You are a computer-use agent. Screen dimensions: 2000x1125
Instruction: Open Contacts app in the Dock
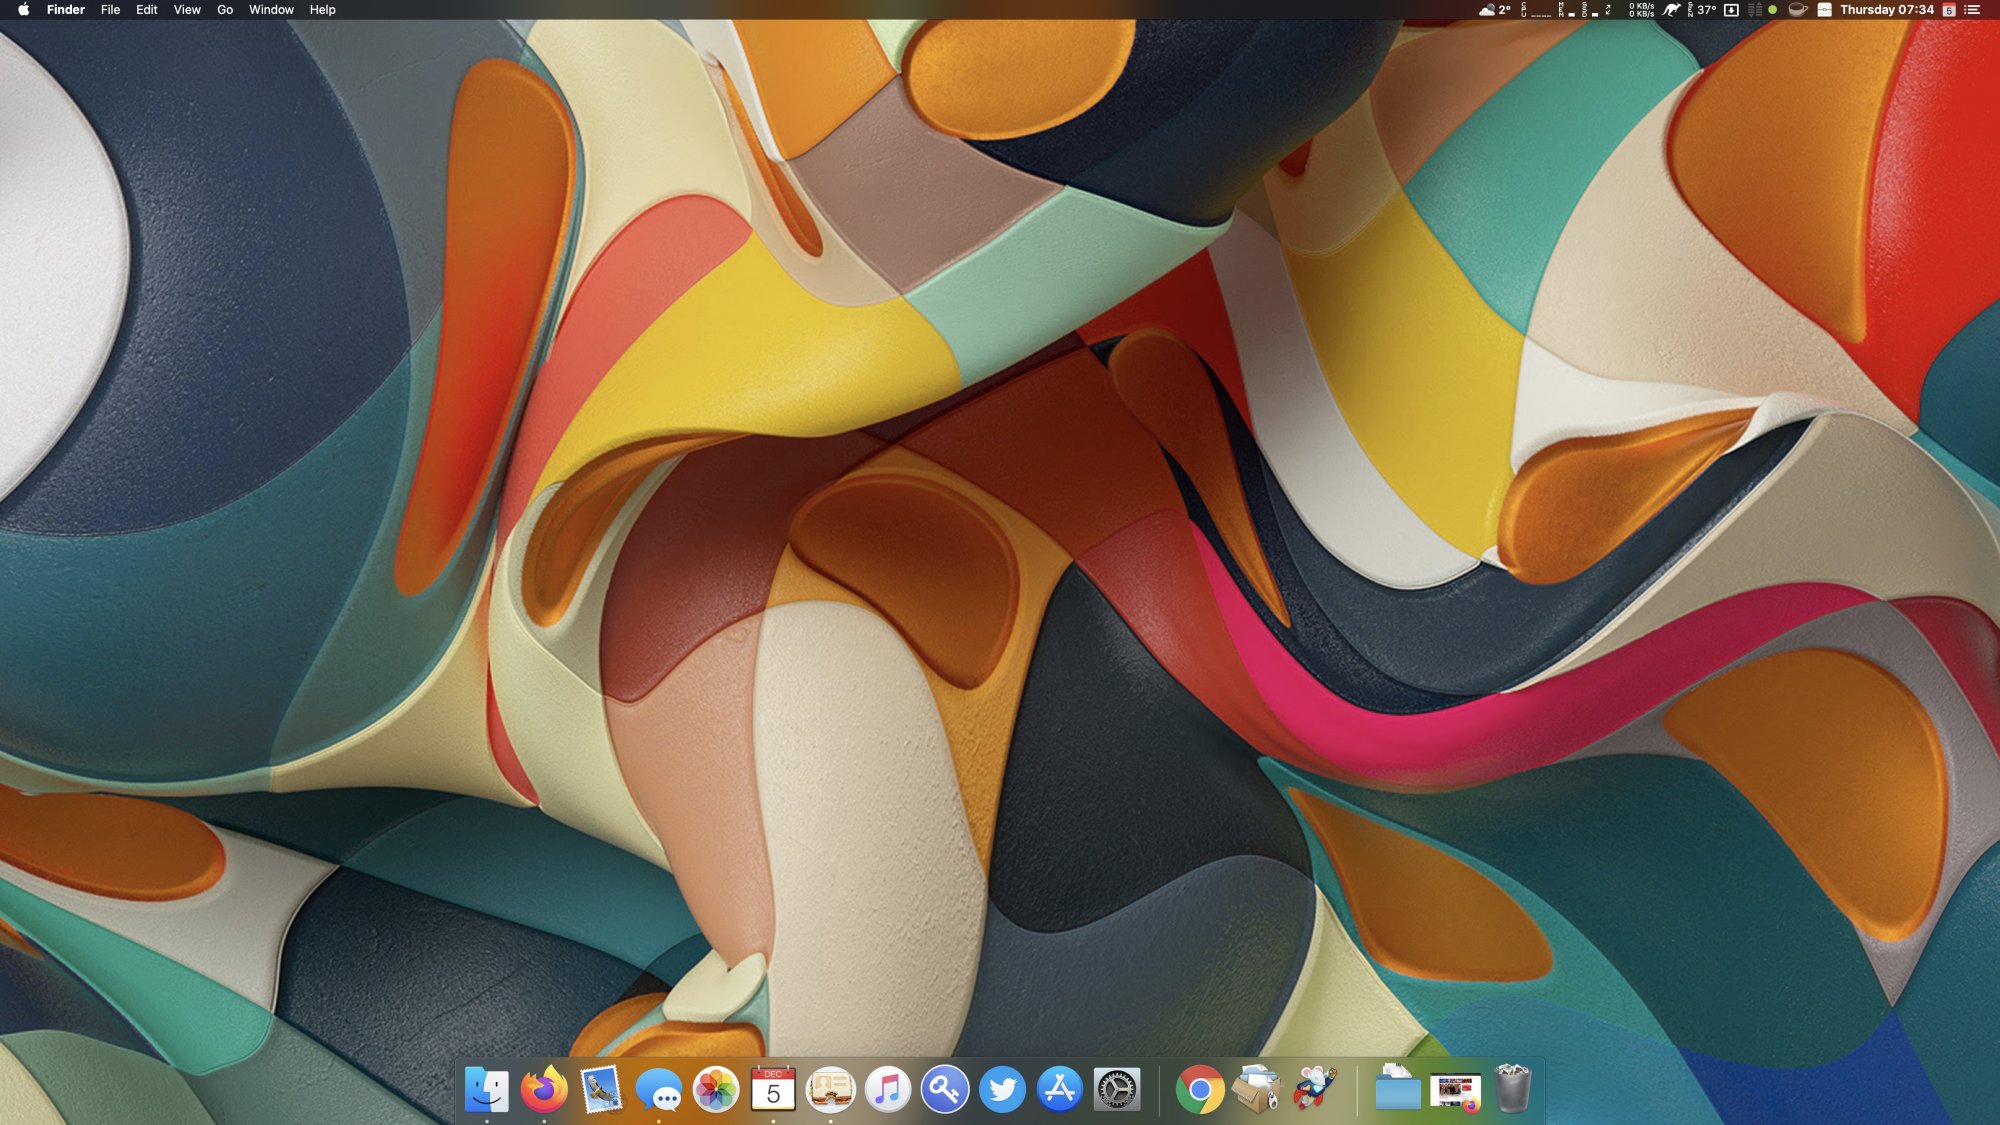pyautogui.click(x=830, y=1089)
